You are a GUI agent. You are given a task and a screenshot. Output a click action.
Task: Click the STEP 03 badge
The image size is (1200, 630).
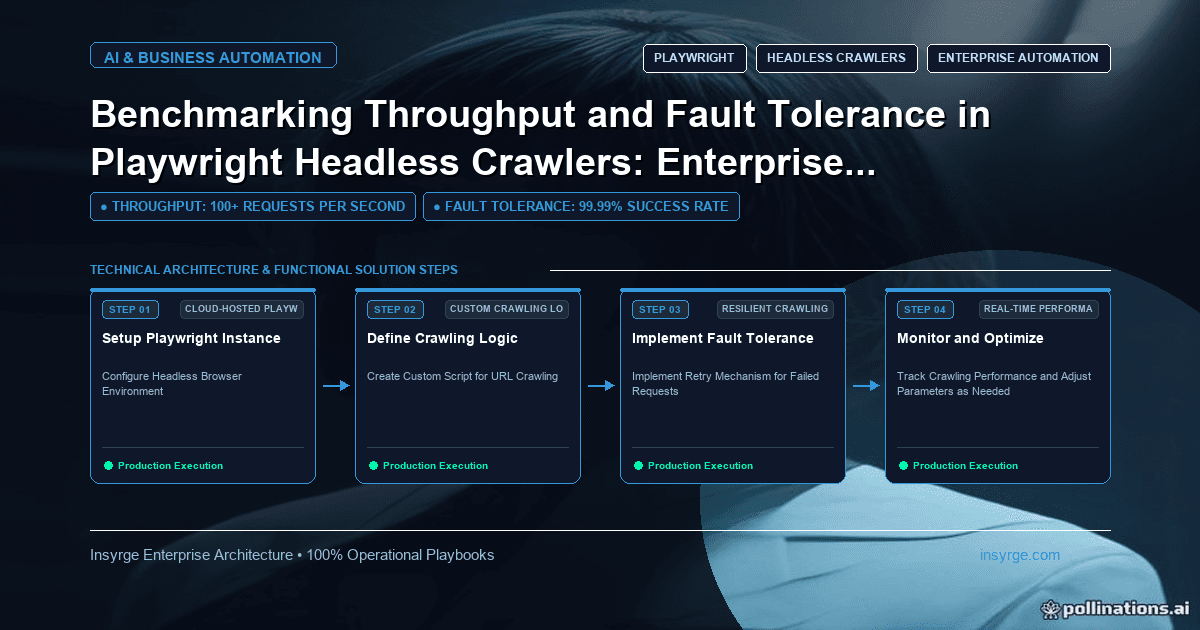click(x=660, y=309)
